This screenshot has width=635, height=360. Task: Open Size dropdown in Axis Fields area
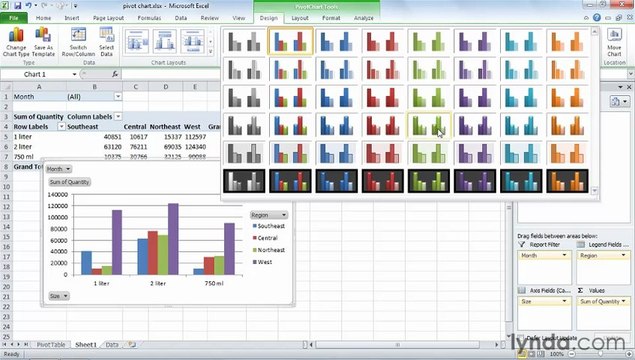pyautogui.click(x=564, y=301)
